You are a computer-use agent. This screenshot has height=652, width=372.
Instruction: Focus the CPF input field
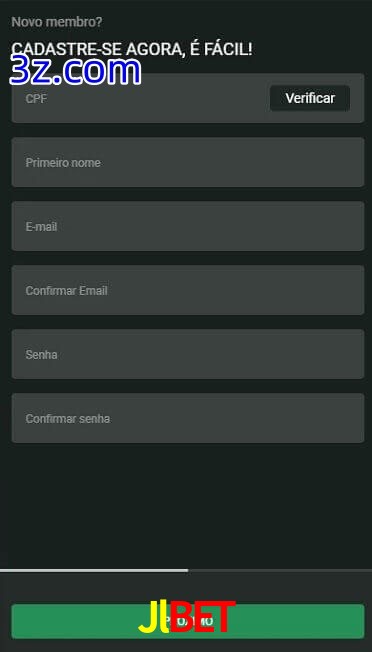(x=140, y=98)
